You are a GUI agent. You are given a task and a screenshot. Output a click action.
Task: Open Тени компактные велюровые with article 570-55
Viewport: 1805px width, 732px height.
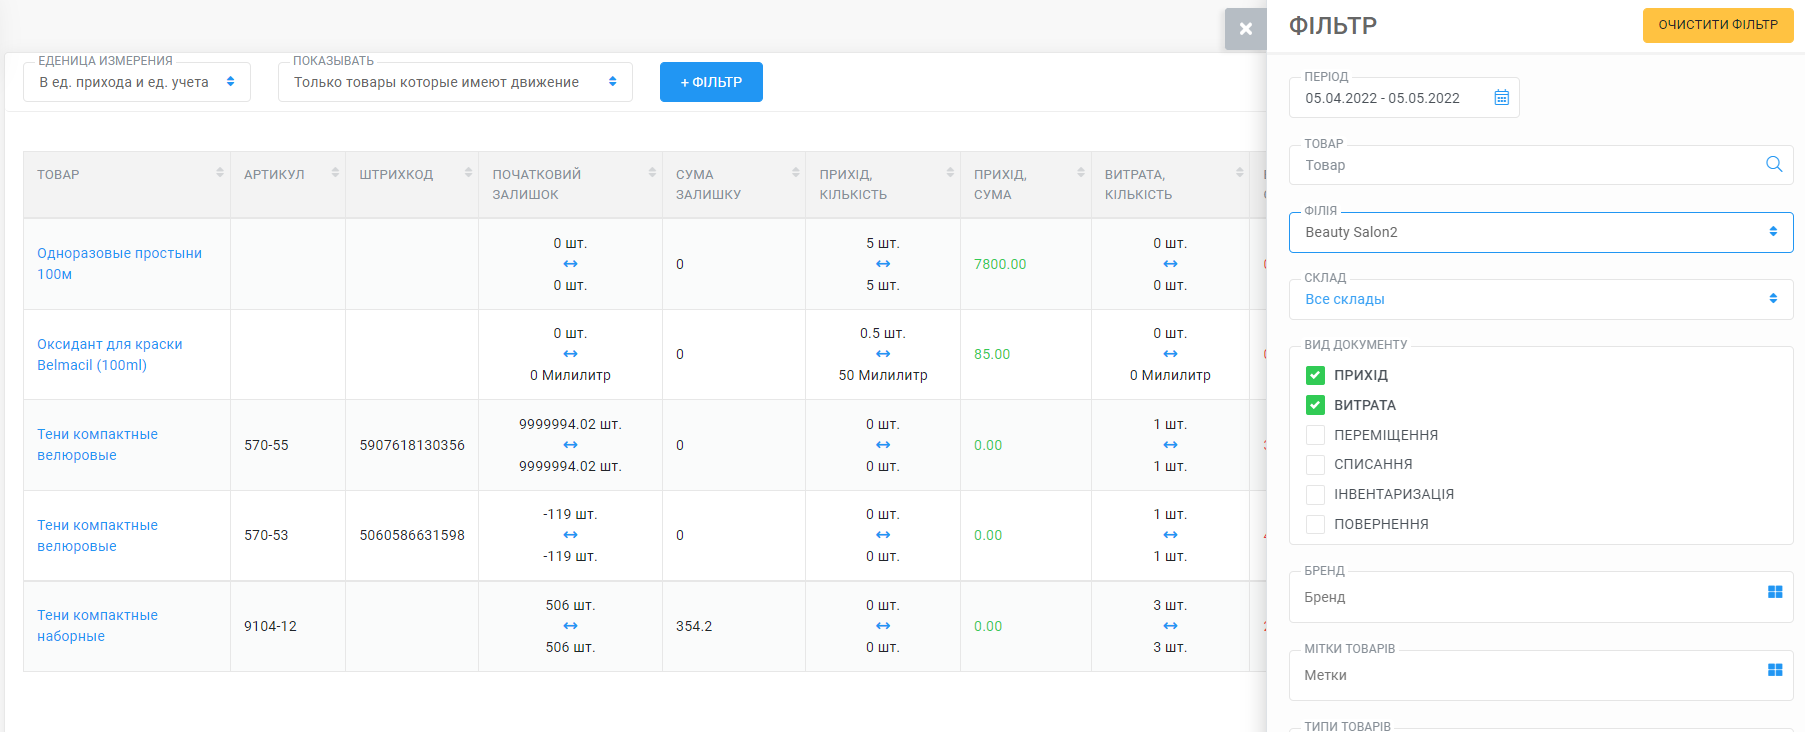tap(97, 445)
